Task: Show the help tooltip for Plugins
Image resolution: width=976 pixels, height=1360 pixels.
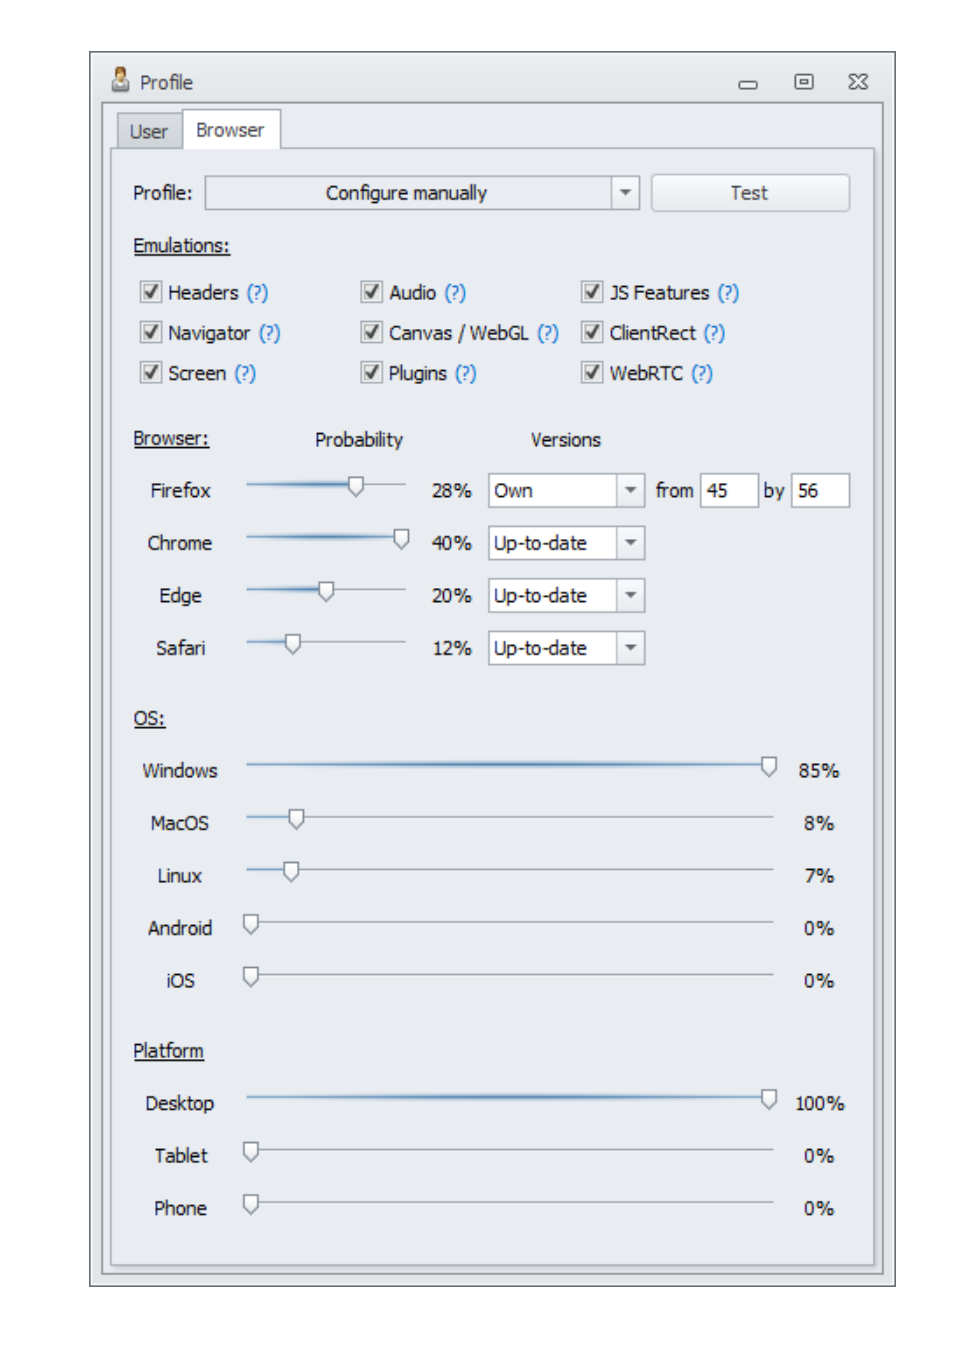Action: click(465, 373)
